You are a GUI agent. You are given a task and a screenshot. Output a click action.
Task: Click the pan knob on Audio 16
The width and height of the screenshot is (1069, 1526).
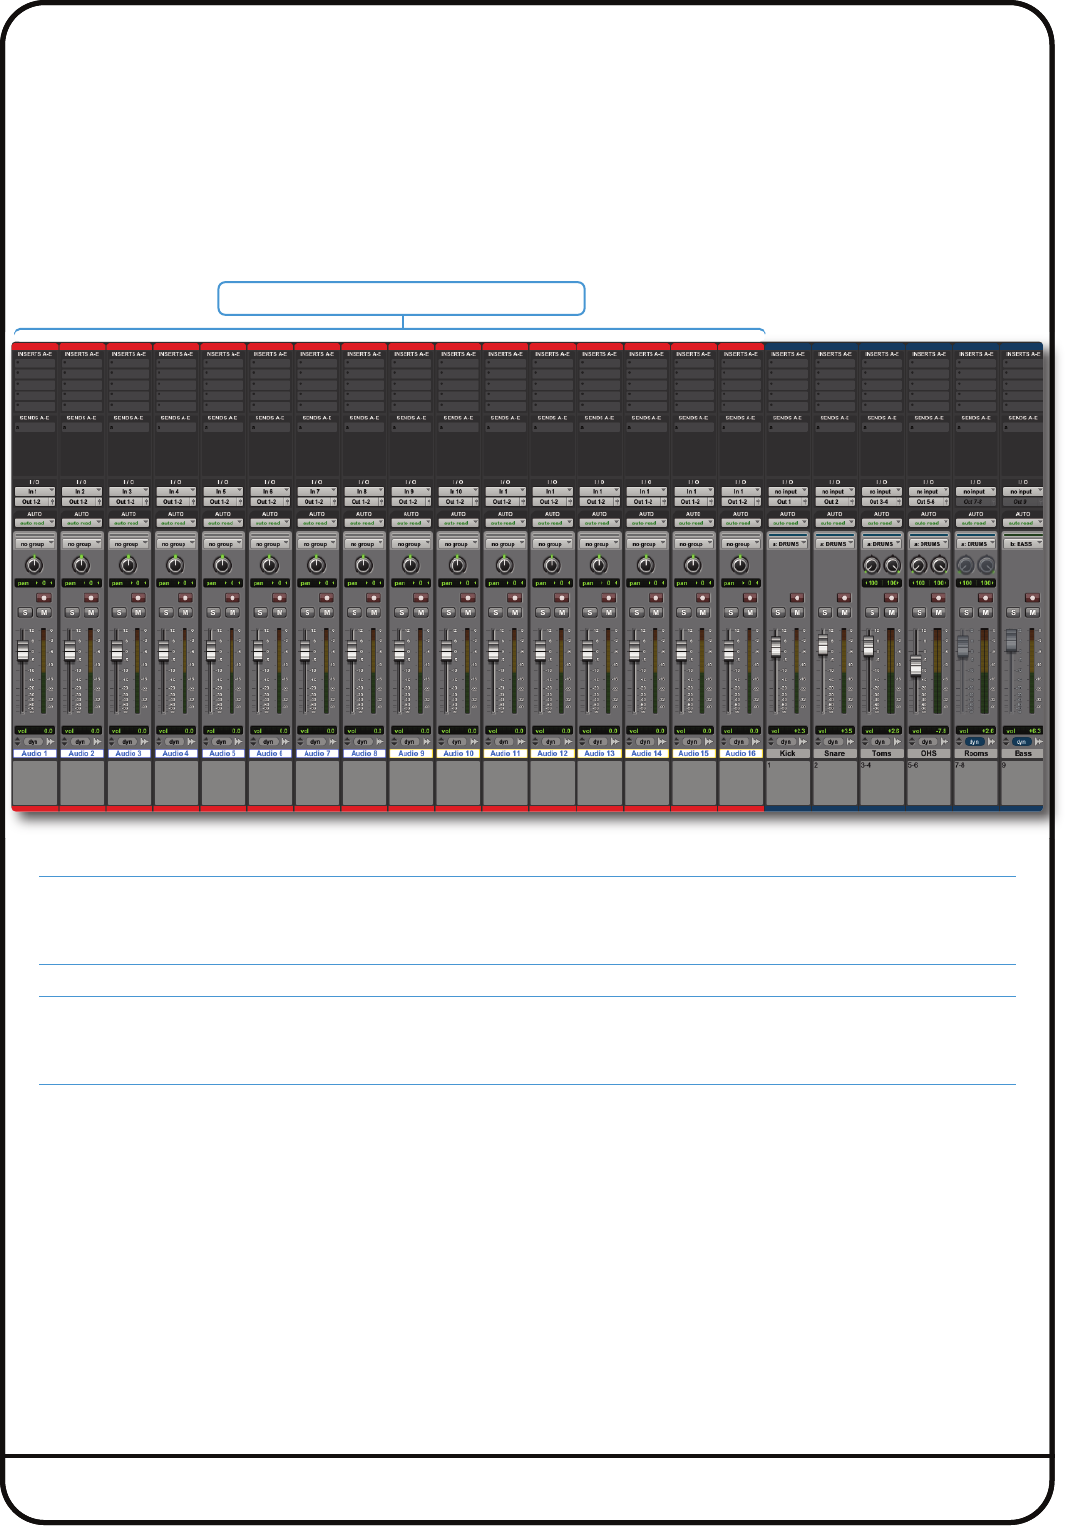coord(739,565)
